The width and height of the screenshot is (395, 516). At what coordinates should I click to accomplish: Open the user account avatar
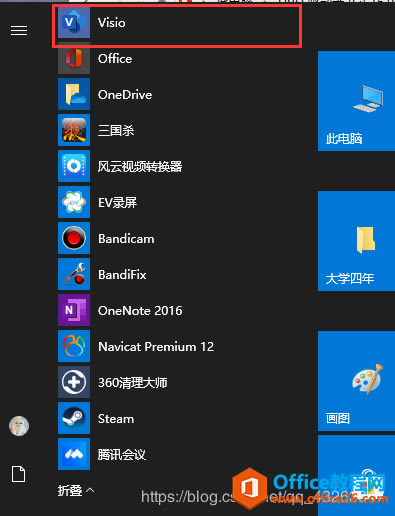click(19, 426)
